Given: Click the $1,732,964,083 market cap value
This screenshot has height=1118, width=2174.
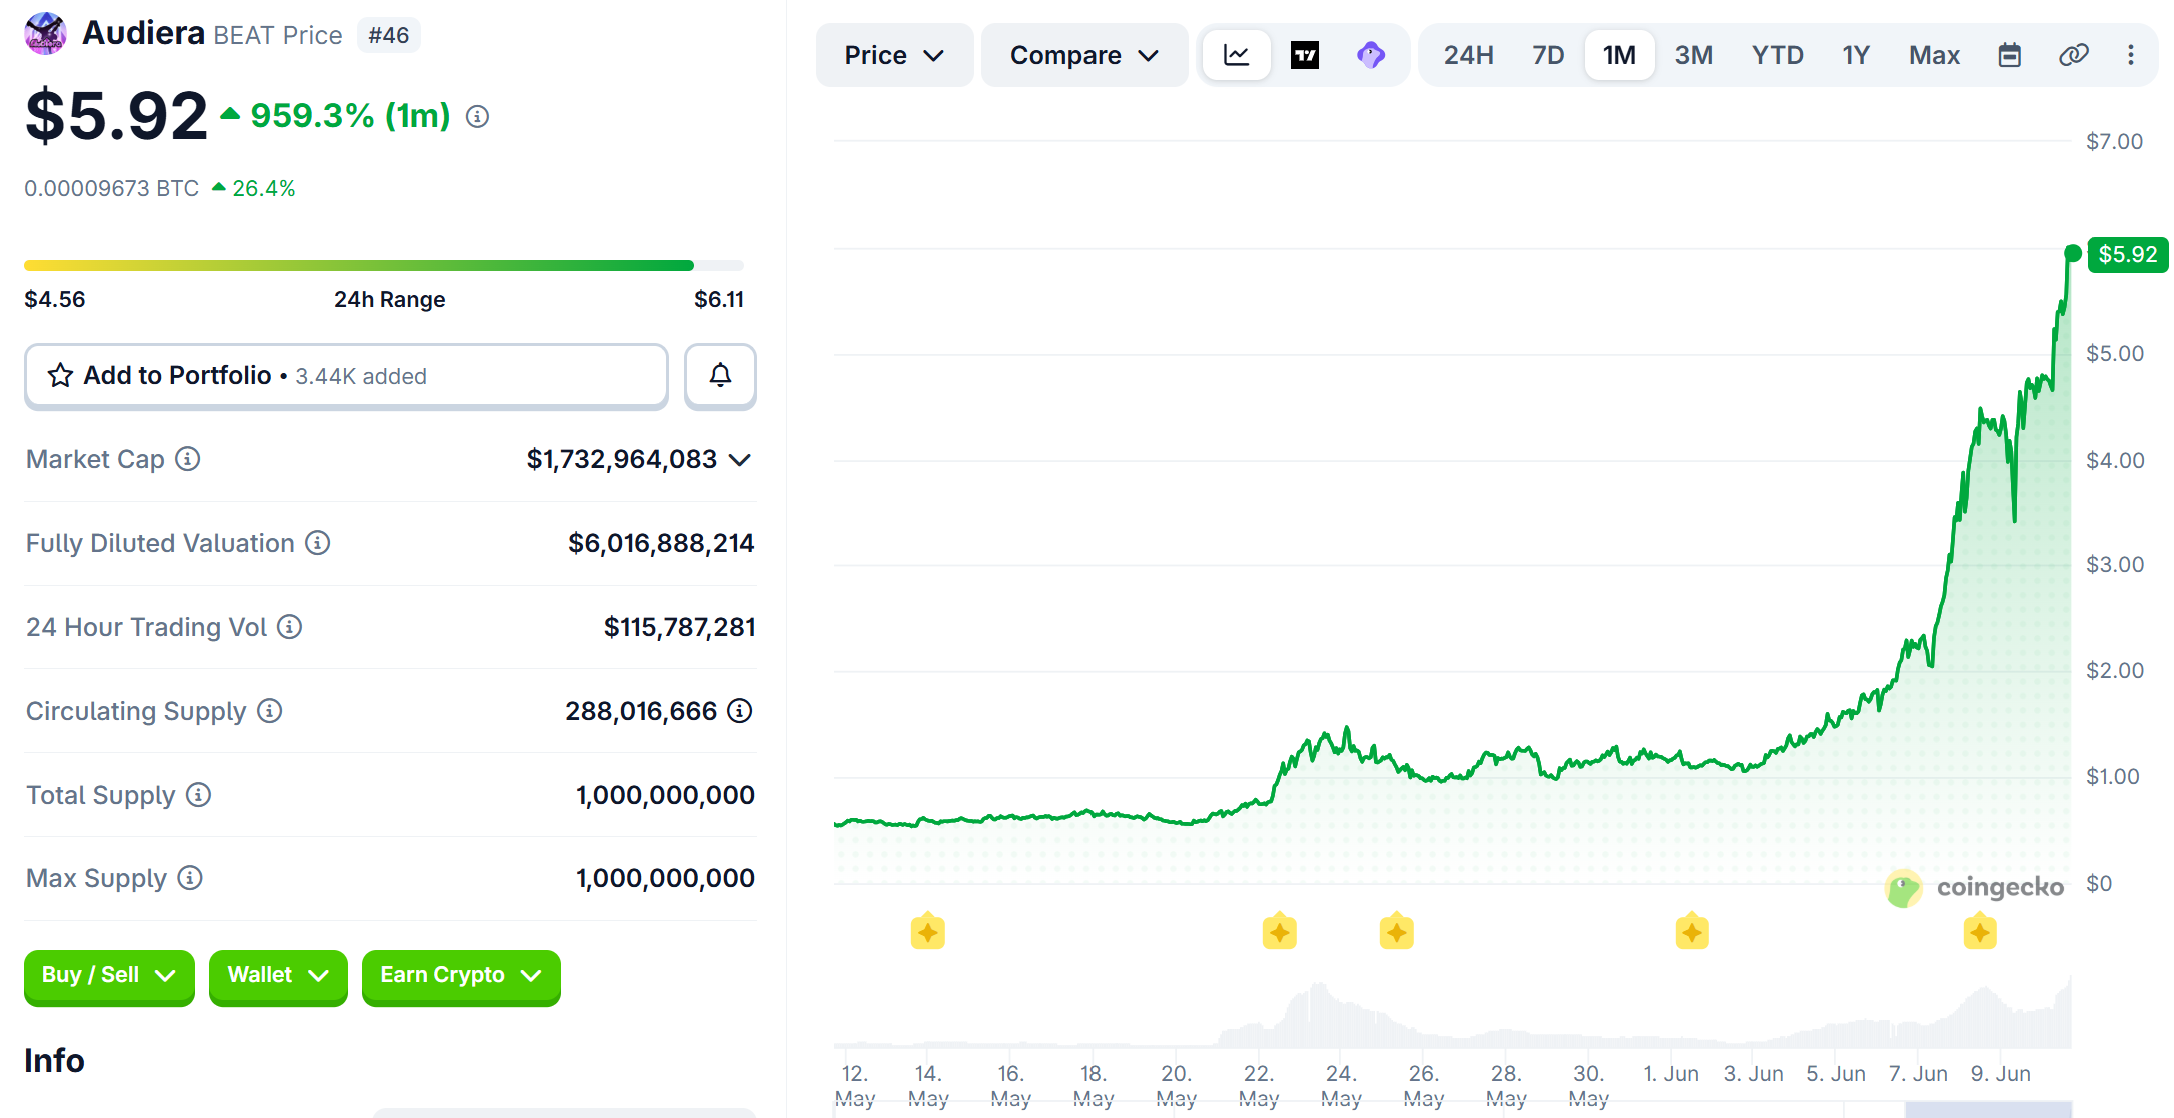Looking at the screenshot, I should (622, 459).
